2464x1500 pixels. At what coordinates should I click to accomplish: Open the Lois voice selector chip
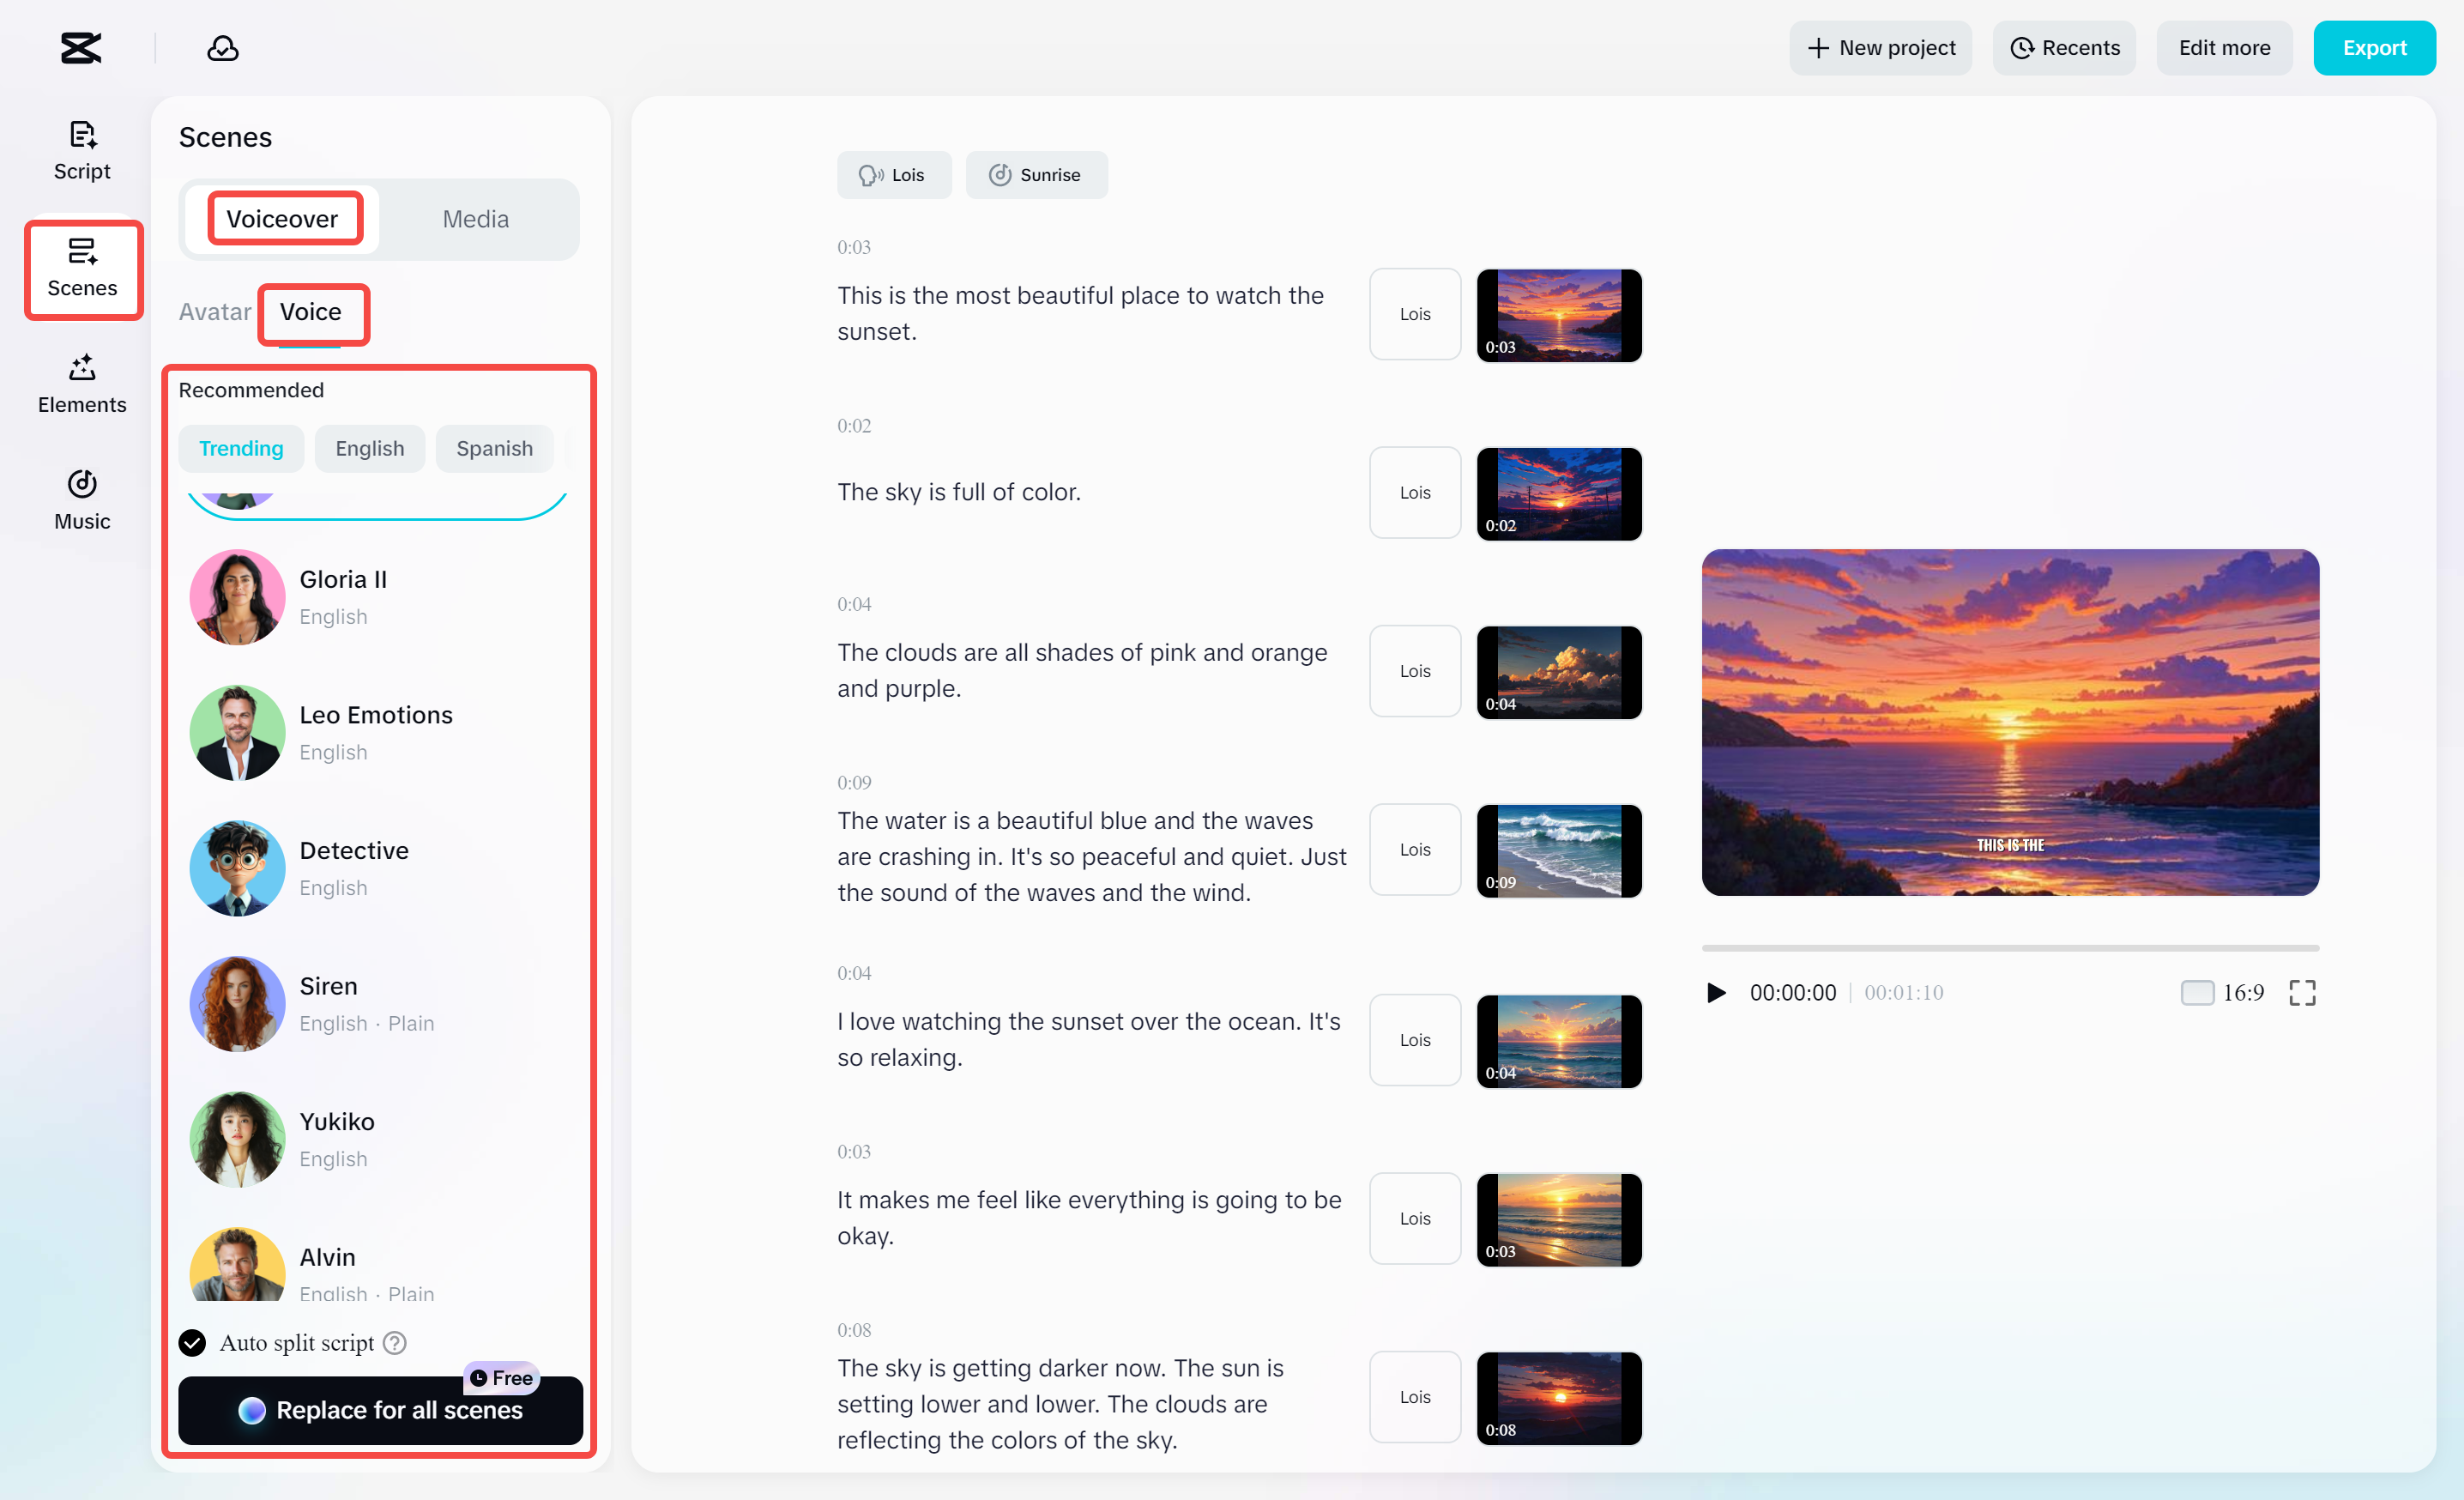894,174
